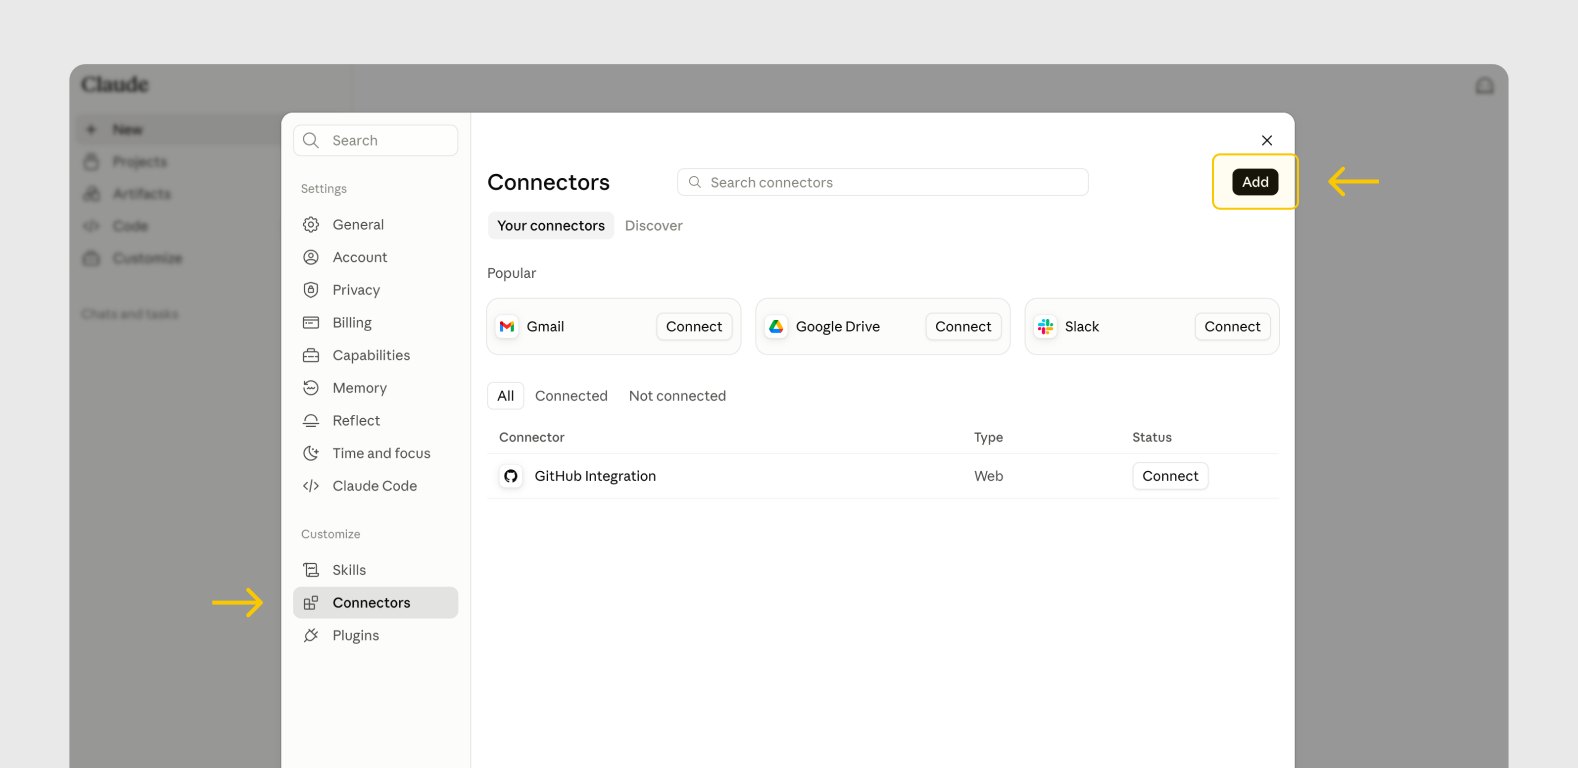Screen dimensions: 1578x768
Task: Click the Capabilities toolbox icon
Action: [x=311, y=355]
